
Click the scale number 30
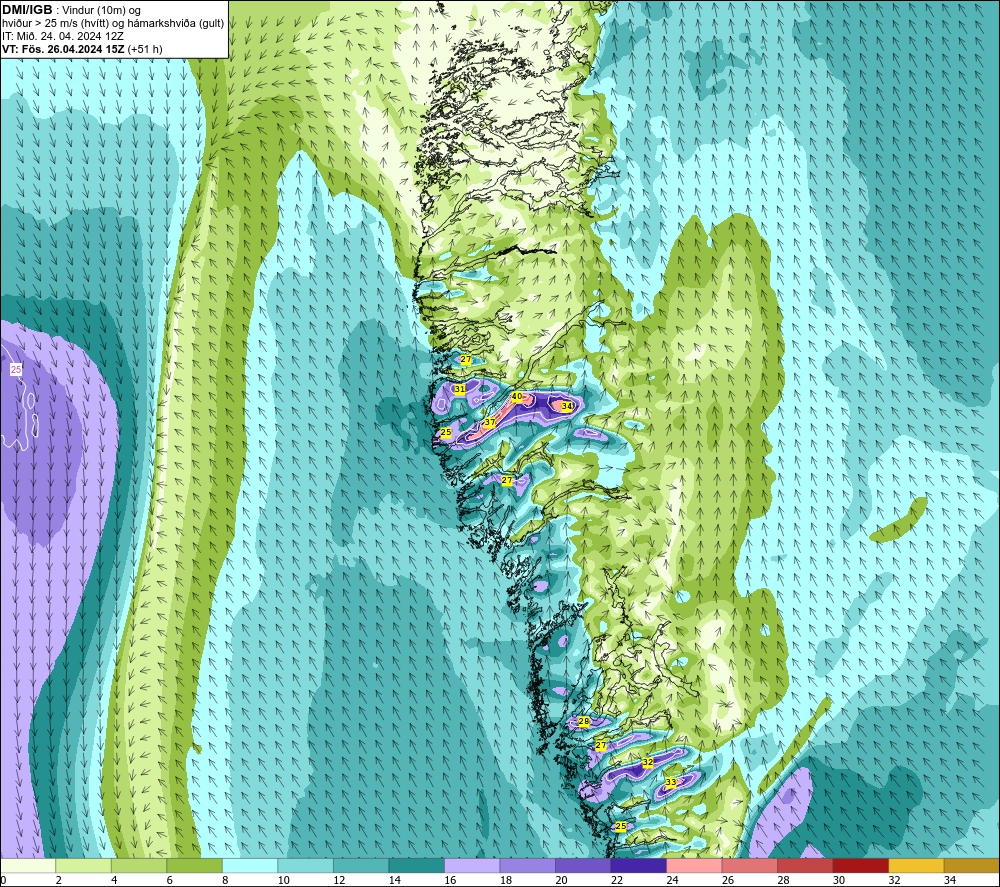pos(839,880)
